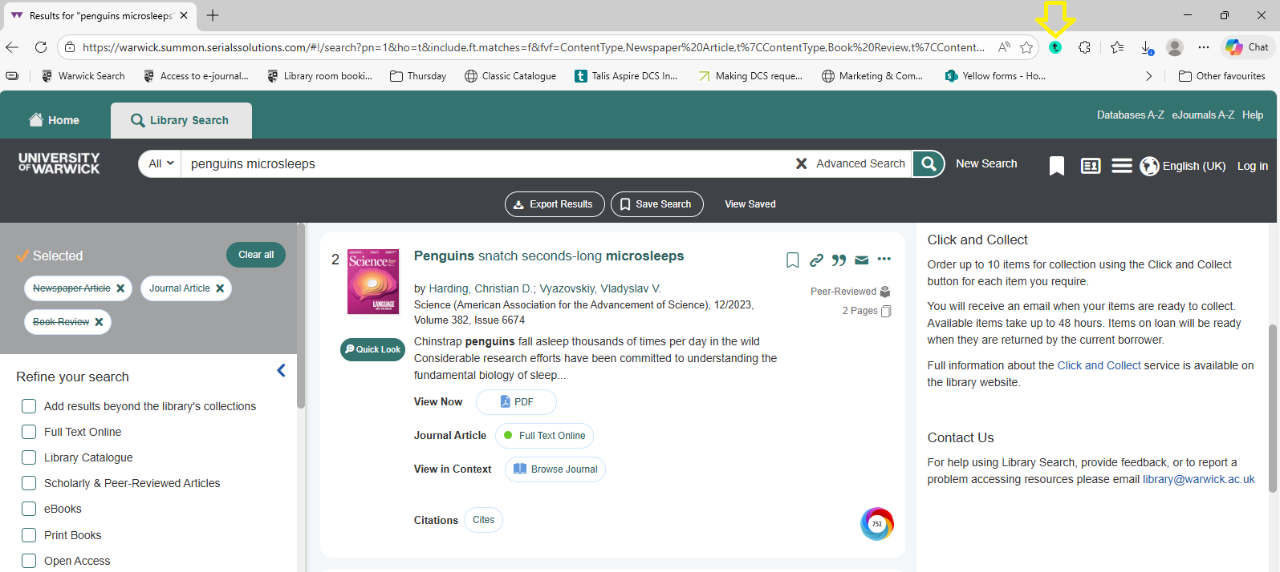Screen dimensions: 1280x572
Task: Check Scholarly & Peer-Reviewed Articles filter
Action: [29, 483]
